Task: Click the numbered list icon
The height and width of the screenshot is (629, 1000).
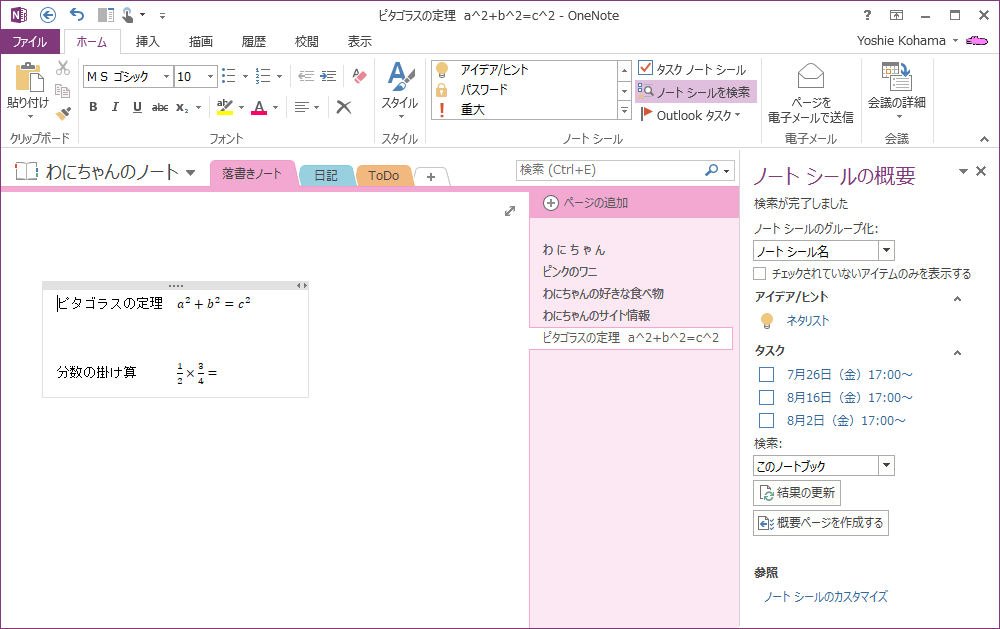Action: pos(263,76)
